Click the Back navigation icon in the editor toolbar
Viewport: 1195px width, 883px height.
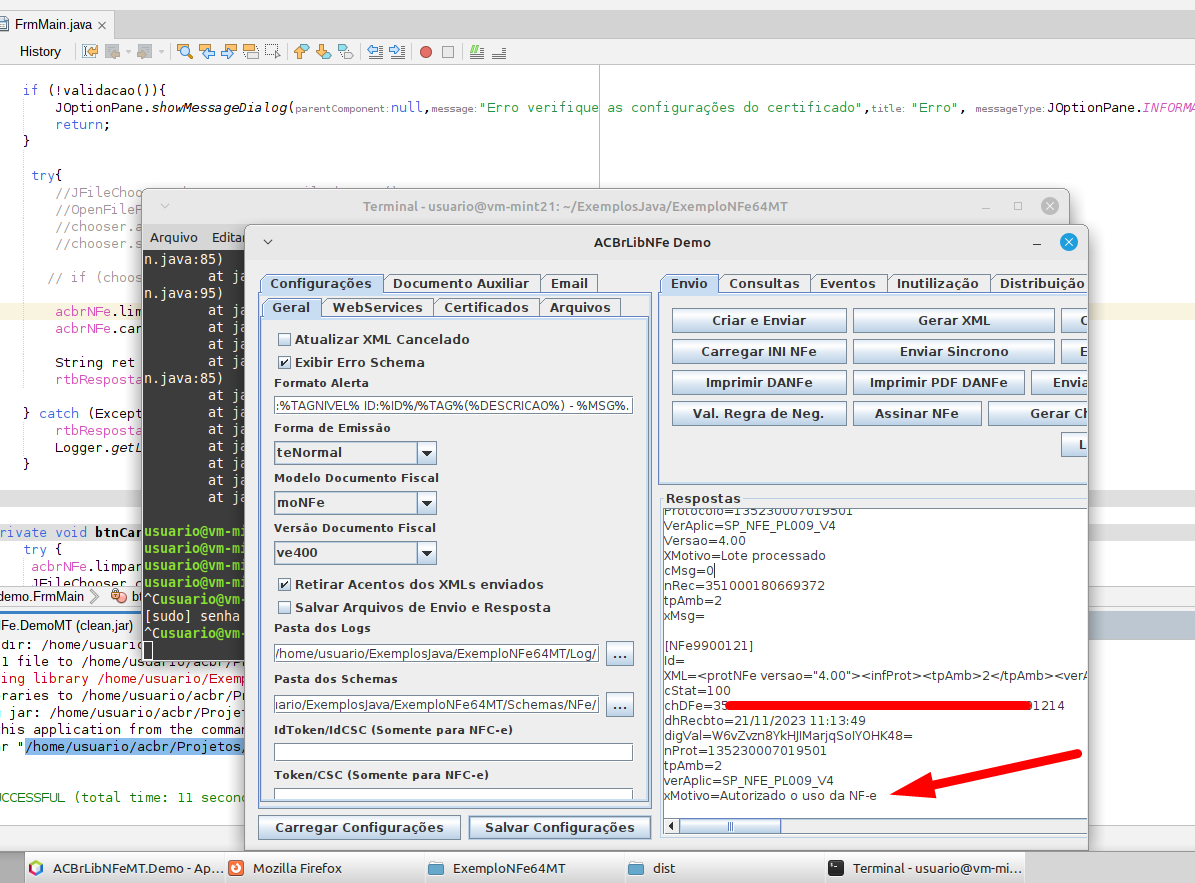coord(112,52)
